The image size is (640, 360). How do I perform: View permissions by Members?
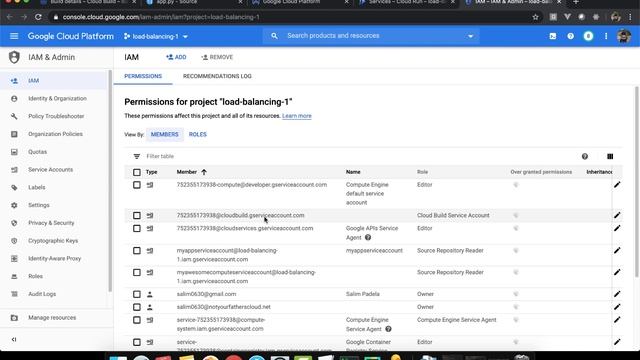tap(164, 134)
